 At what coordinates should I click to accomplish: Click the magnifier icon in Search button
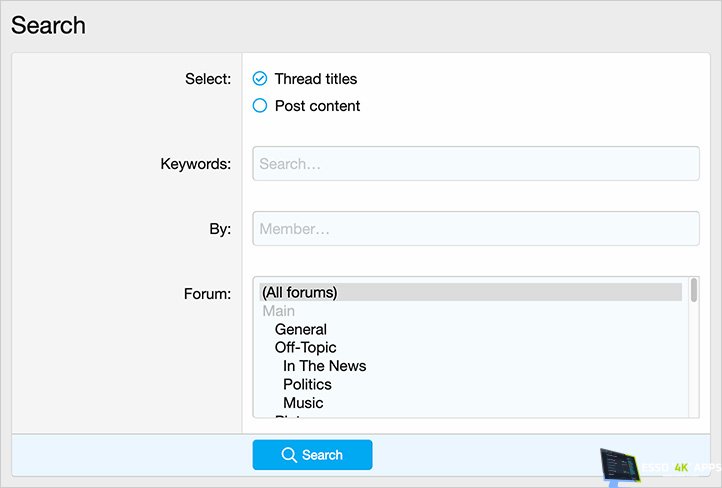click(x=289, y=455)
